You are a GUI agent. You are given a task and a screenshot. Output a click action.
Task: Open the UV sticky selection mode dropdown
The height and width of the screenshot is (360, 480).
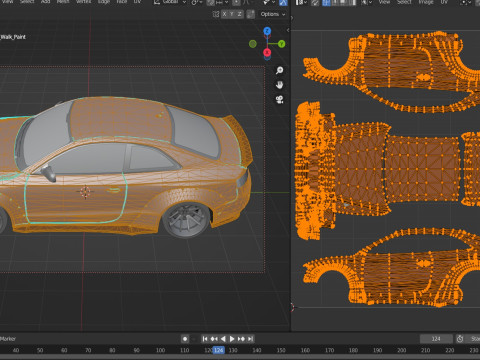[366, 2]
